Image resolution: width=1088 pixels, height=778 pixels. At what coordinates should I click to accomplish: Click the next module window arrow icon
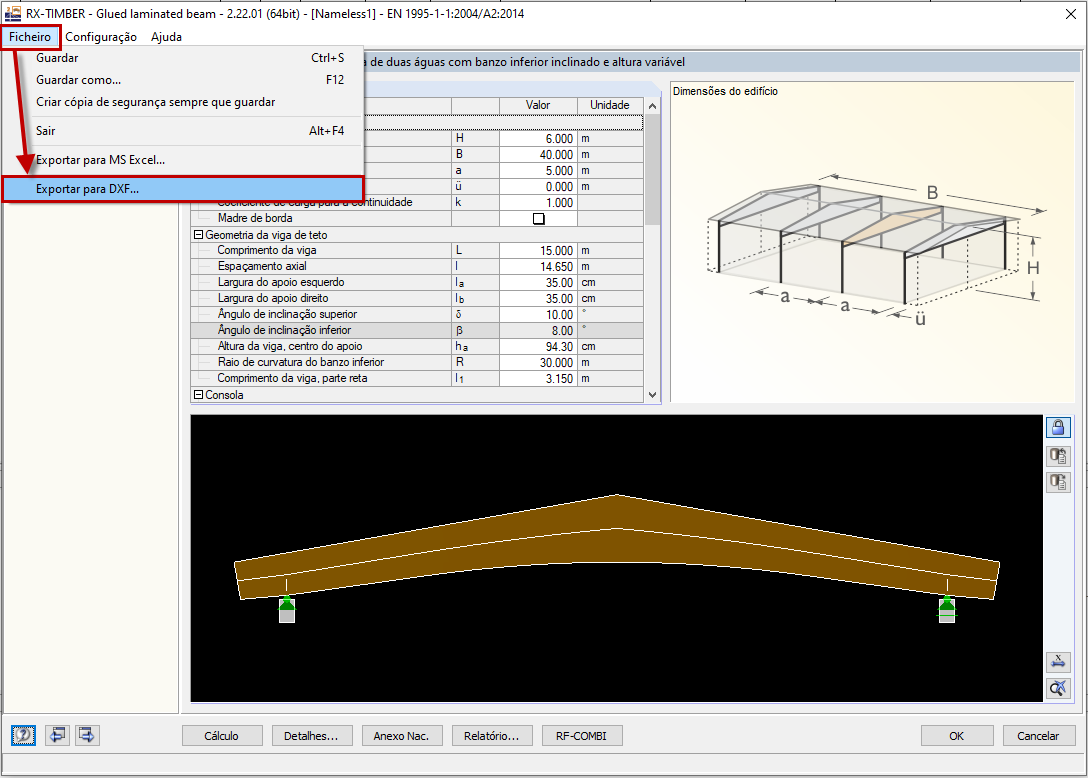coord(87,735)
